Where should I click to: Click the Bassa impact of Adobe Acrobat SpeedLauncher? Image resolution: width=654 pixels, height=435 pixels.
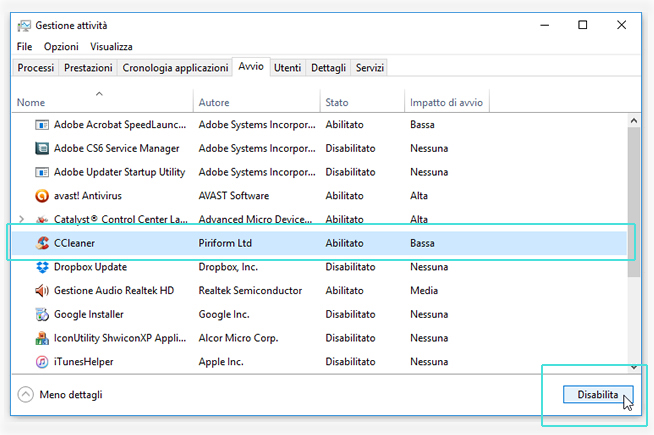[422, 125]
